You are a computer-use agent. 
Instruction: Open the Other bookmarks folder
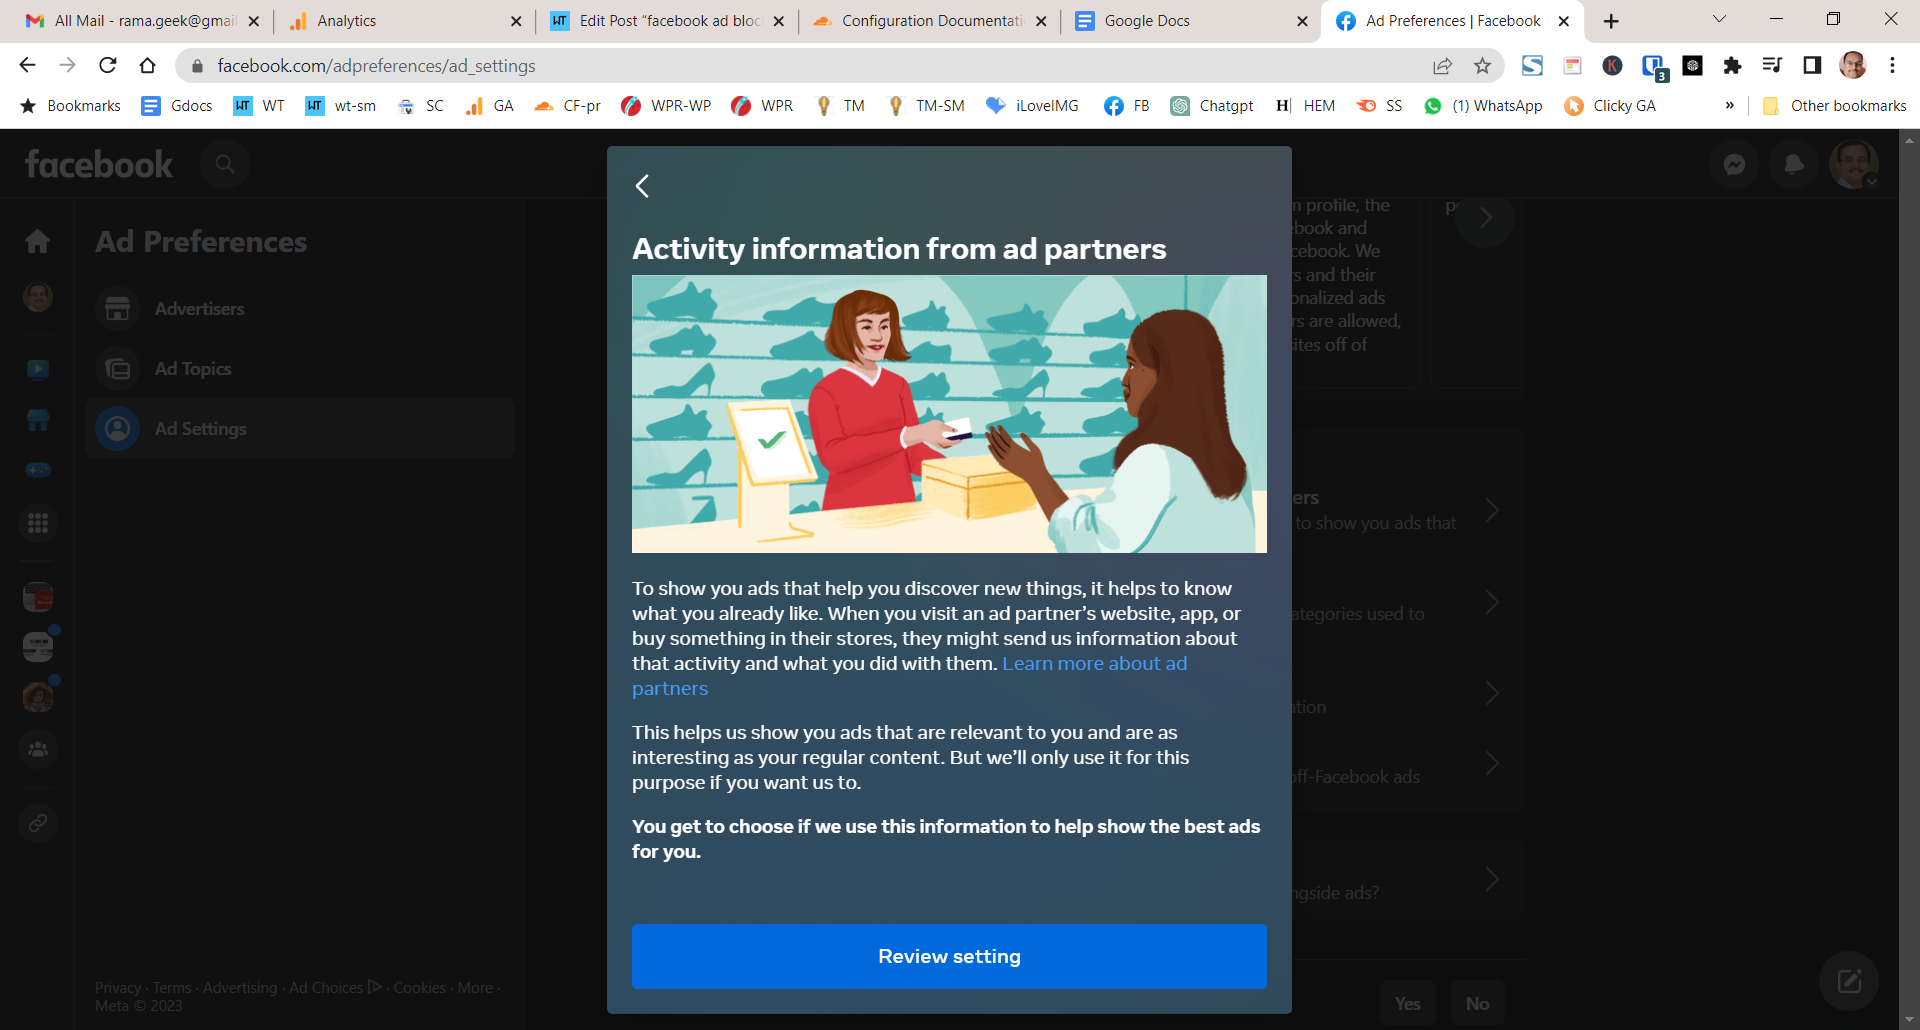[1834, 106]
